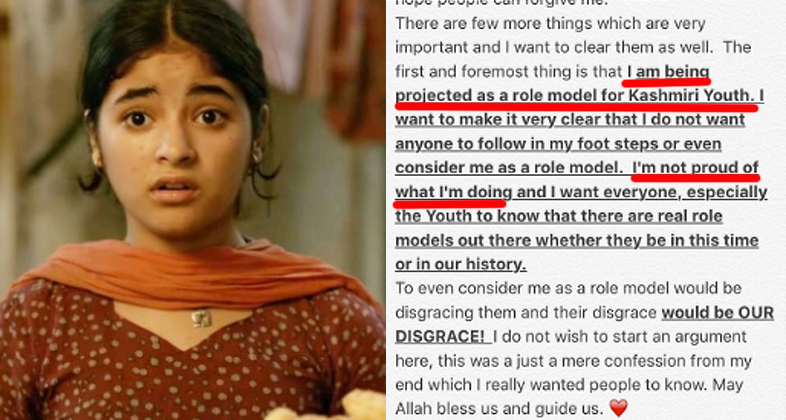Select the girl's photo on the left
Screen dimensions: 786x420
point(192,210)
